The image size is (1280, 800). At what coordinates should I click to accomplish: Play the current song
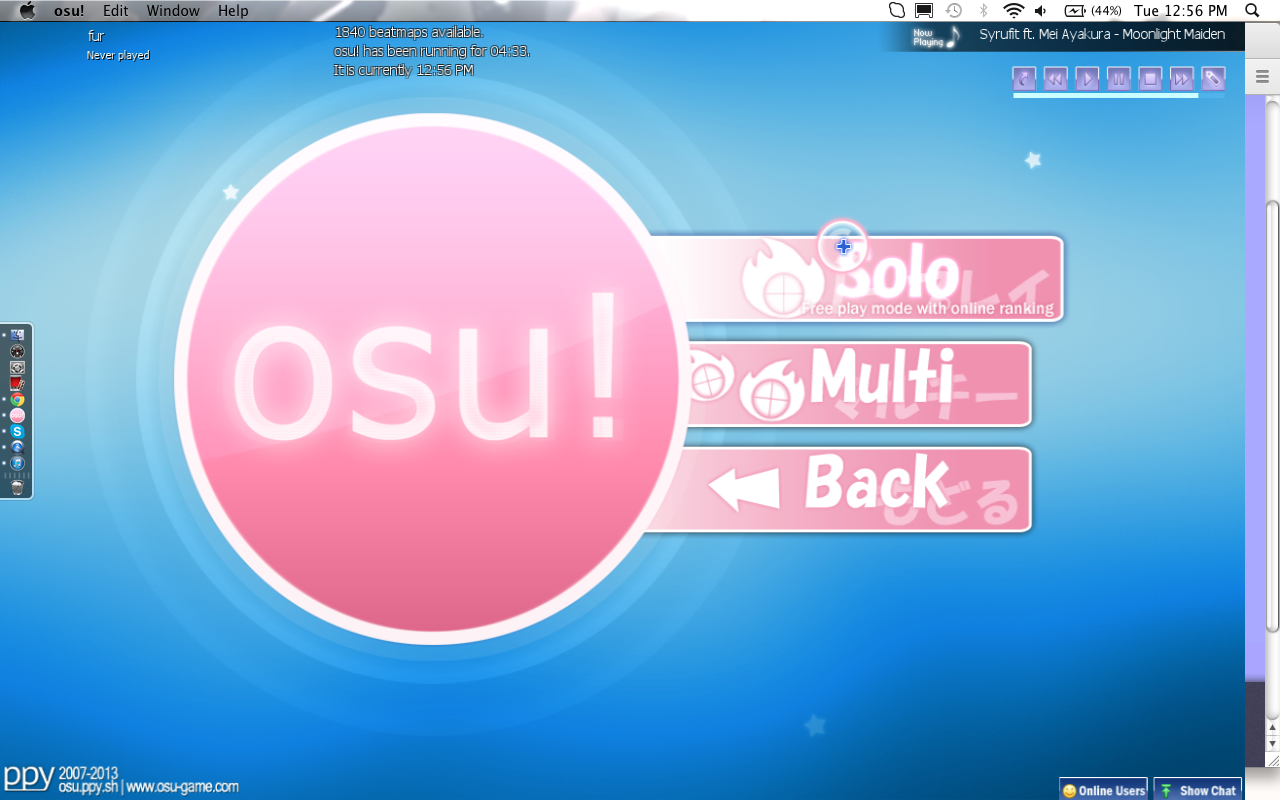pyautogui.click(x=1087, y=79)
